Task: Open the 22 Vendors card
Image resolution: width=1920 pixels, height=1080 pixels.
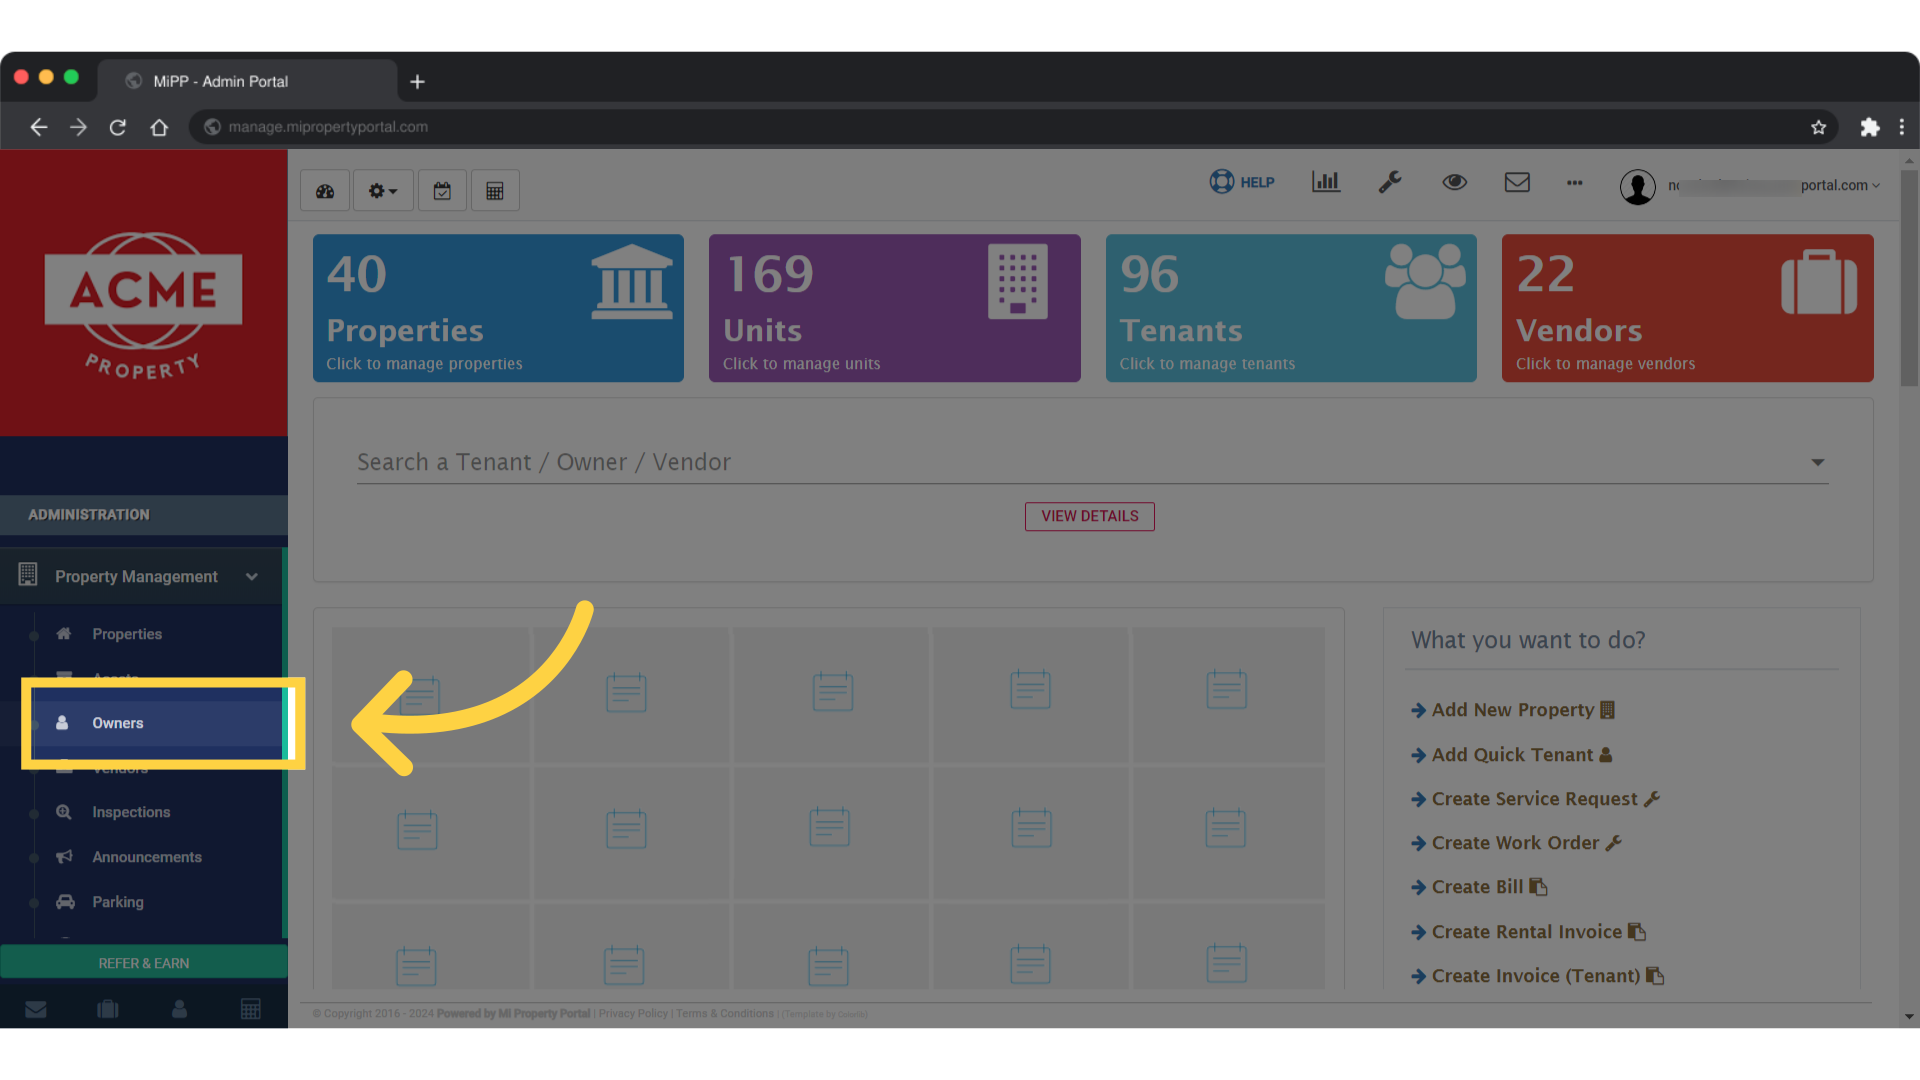Action: click(1688, 308)
